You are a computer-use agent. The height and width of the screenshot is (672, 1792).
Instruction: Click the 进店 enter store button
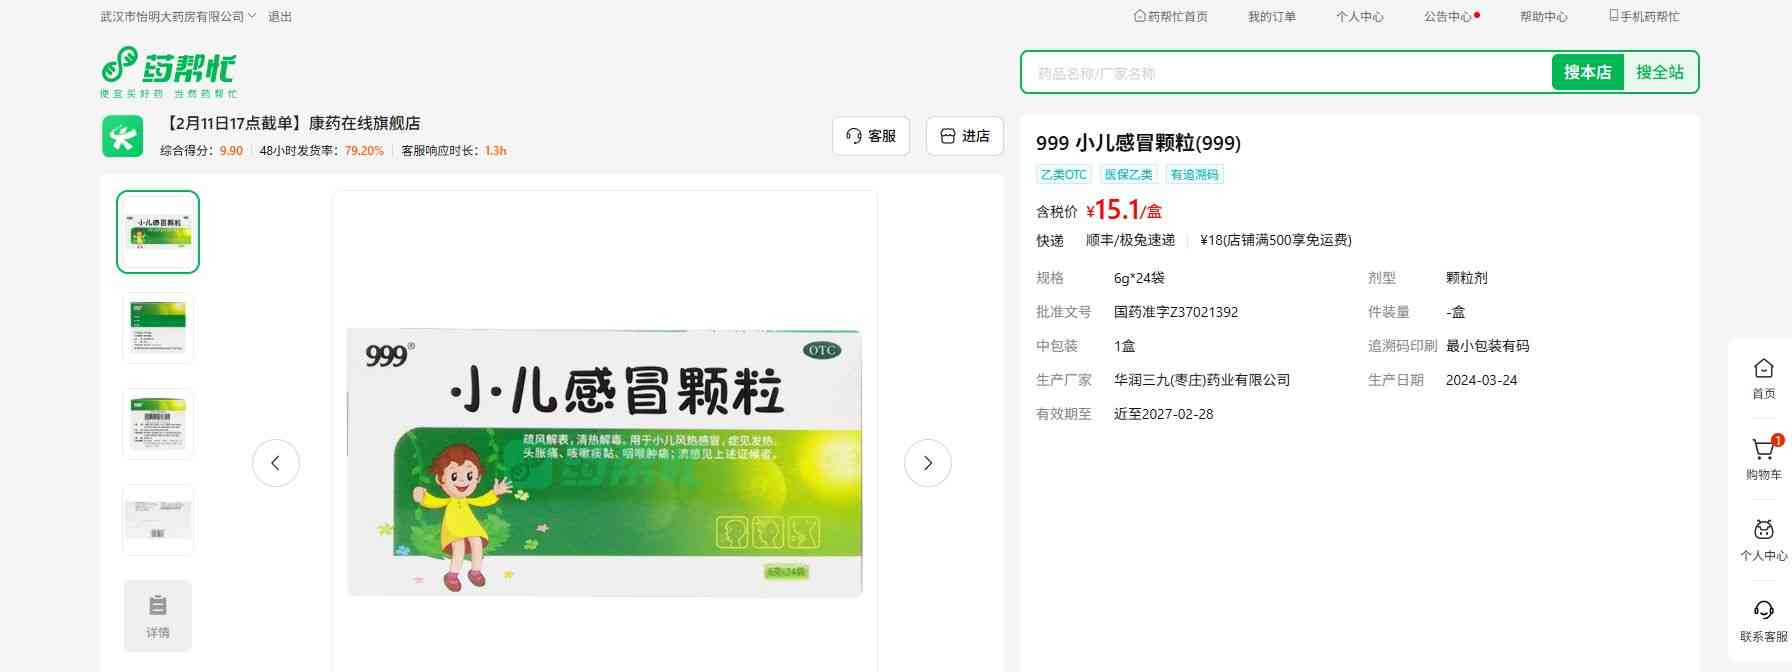tap(964, 136)
